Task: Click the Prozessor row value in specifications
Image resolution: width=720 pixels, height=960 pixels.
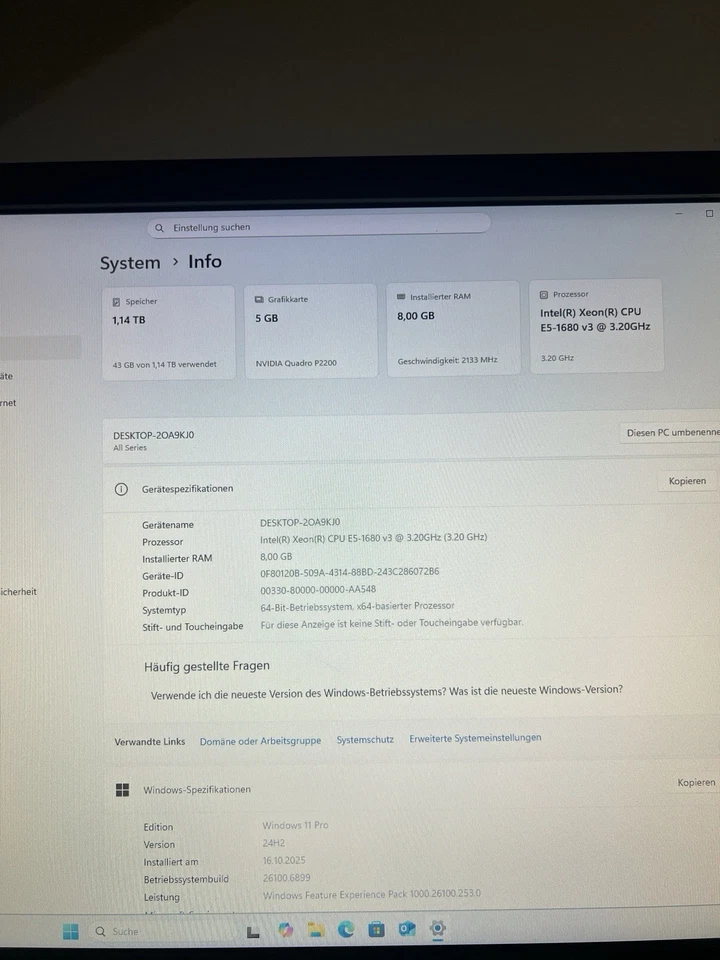Action: 373,538
